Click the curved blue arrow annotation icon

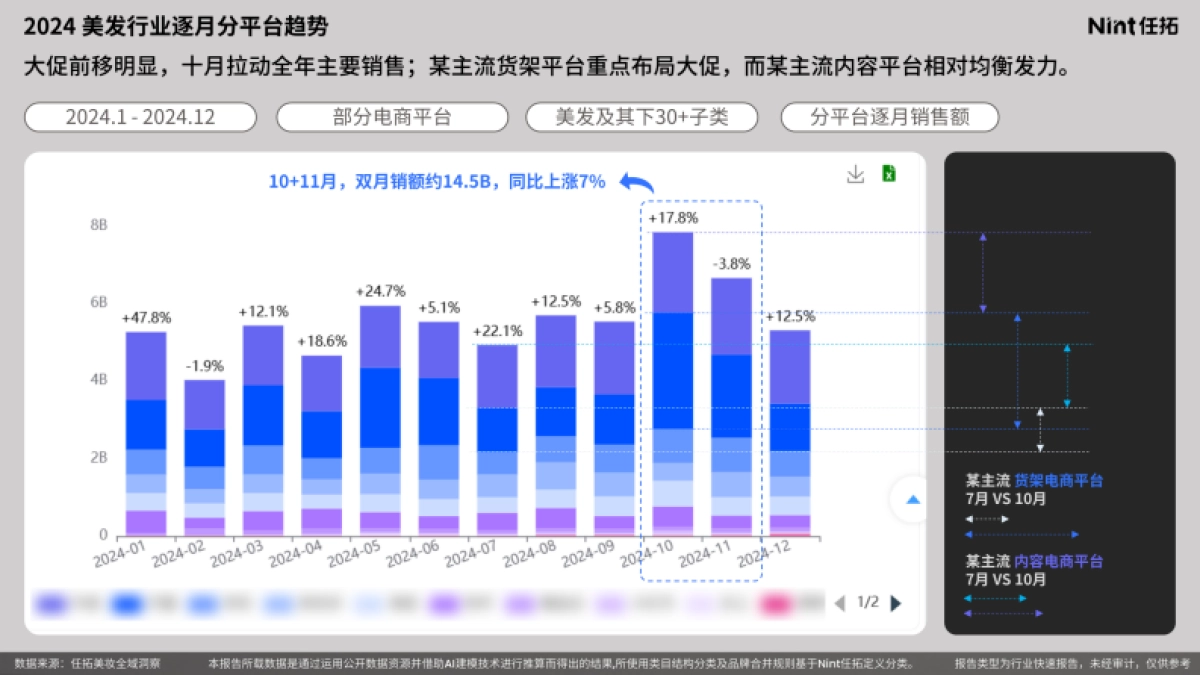[634, 184]
